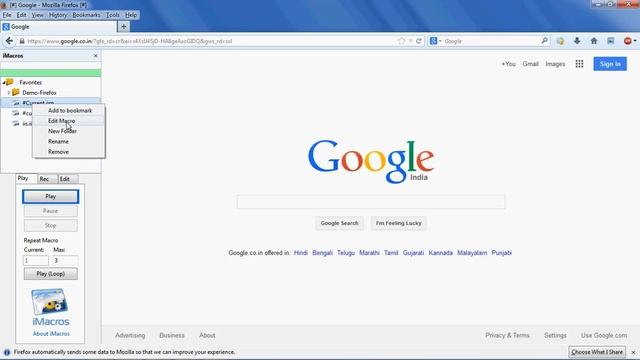This screenshot has width=640, height=360.
Task: Click the Current repeat count field
Action: tap(36, 260)
